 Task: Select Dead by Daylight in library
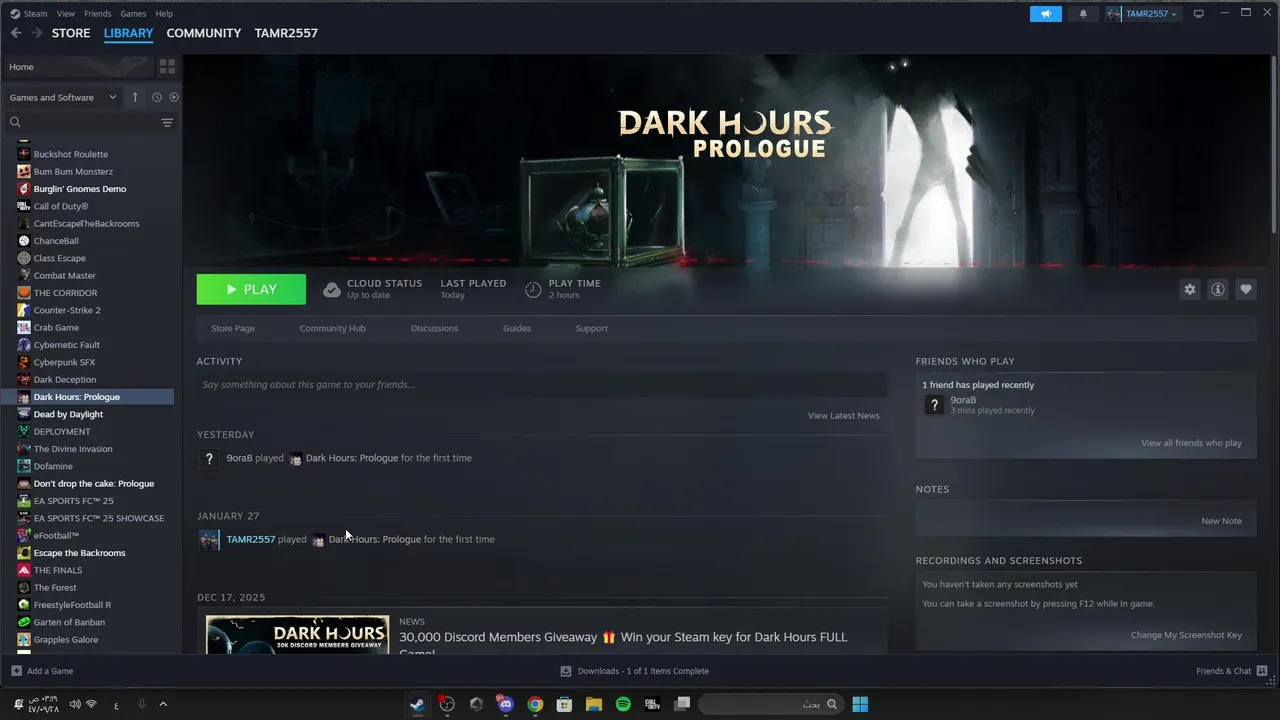68,414
